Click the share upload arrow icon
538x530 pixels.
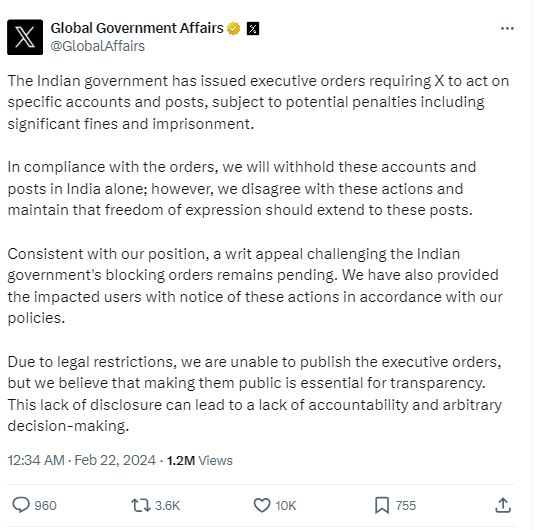coord(503,505)
